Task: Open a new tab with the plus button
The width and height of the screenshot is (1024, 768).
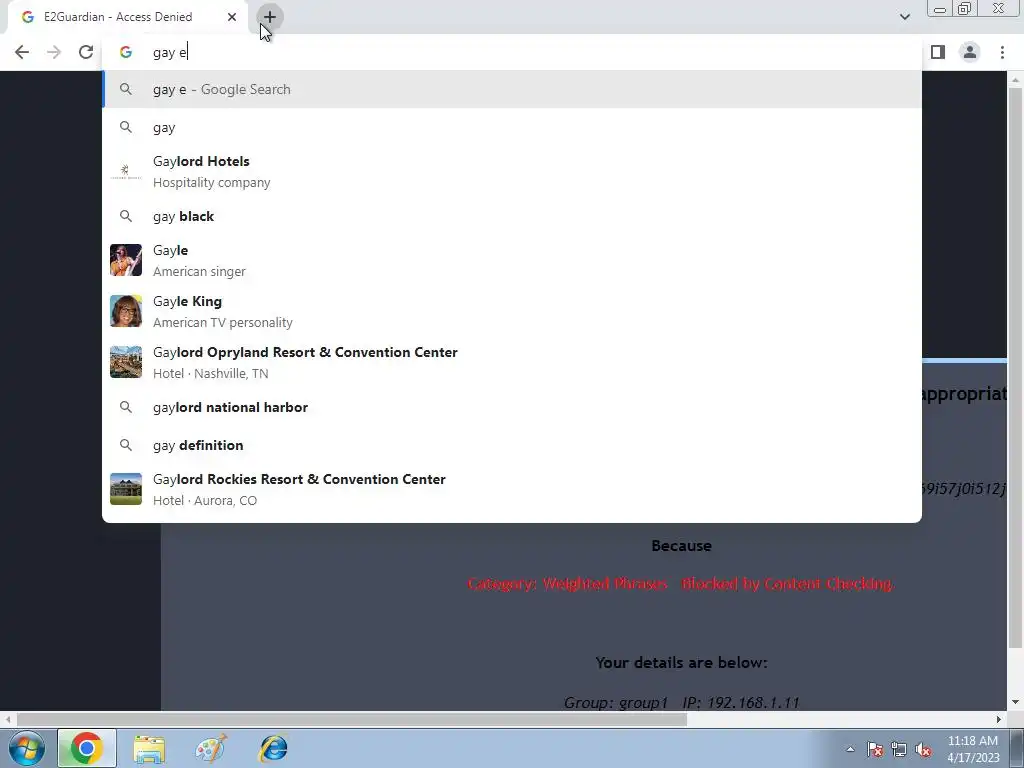Action: tap(270, 17)
